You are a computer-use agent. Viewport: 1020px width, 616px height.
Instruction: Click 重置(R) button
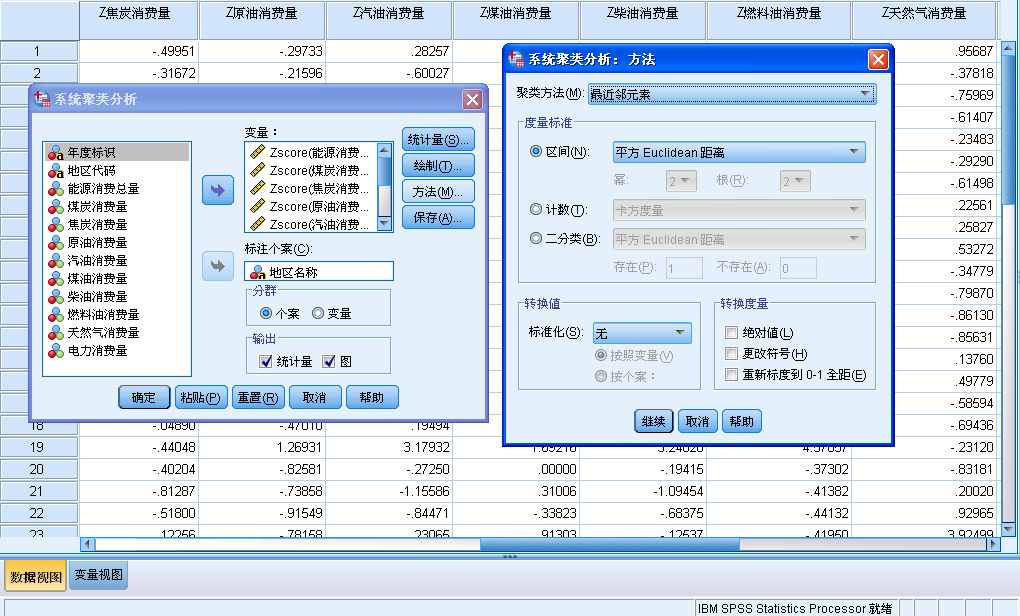pos(258,397)
